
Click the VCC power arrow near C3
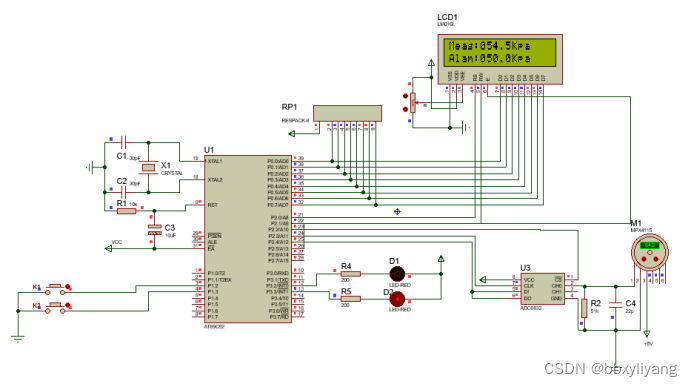point(109,248)
